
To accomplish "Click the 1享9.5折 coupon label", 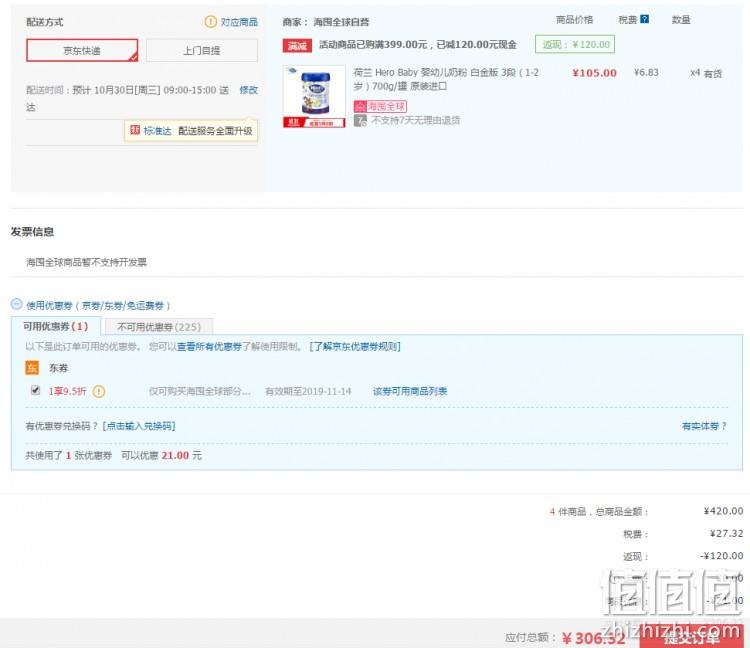I will click(67, 391).
